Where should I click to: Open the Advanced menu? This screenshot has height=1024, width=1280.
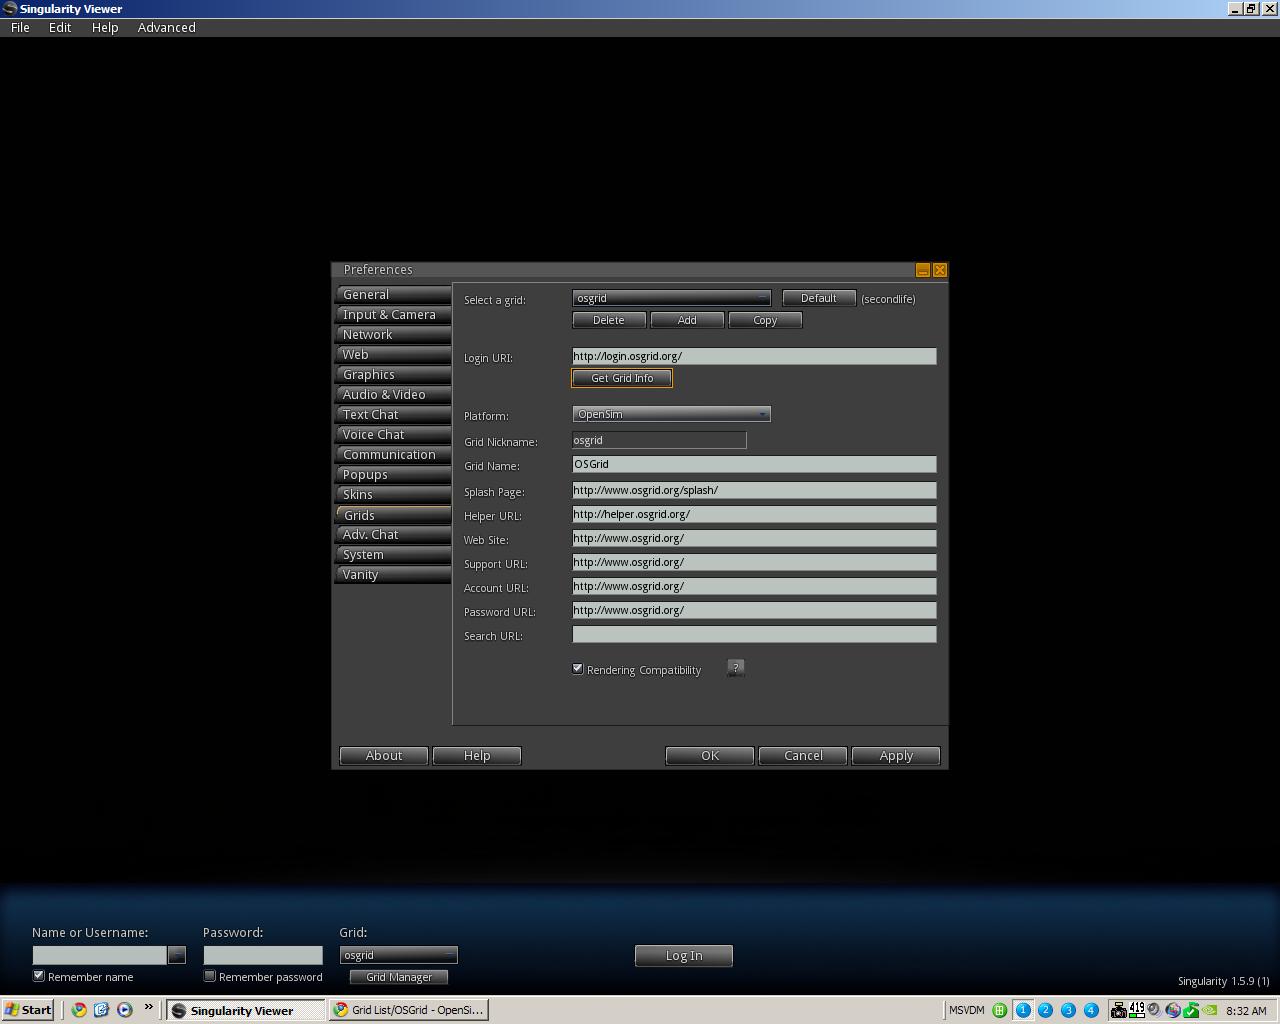point(166,27)
